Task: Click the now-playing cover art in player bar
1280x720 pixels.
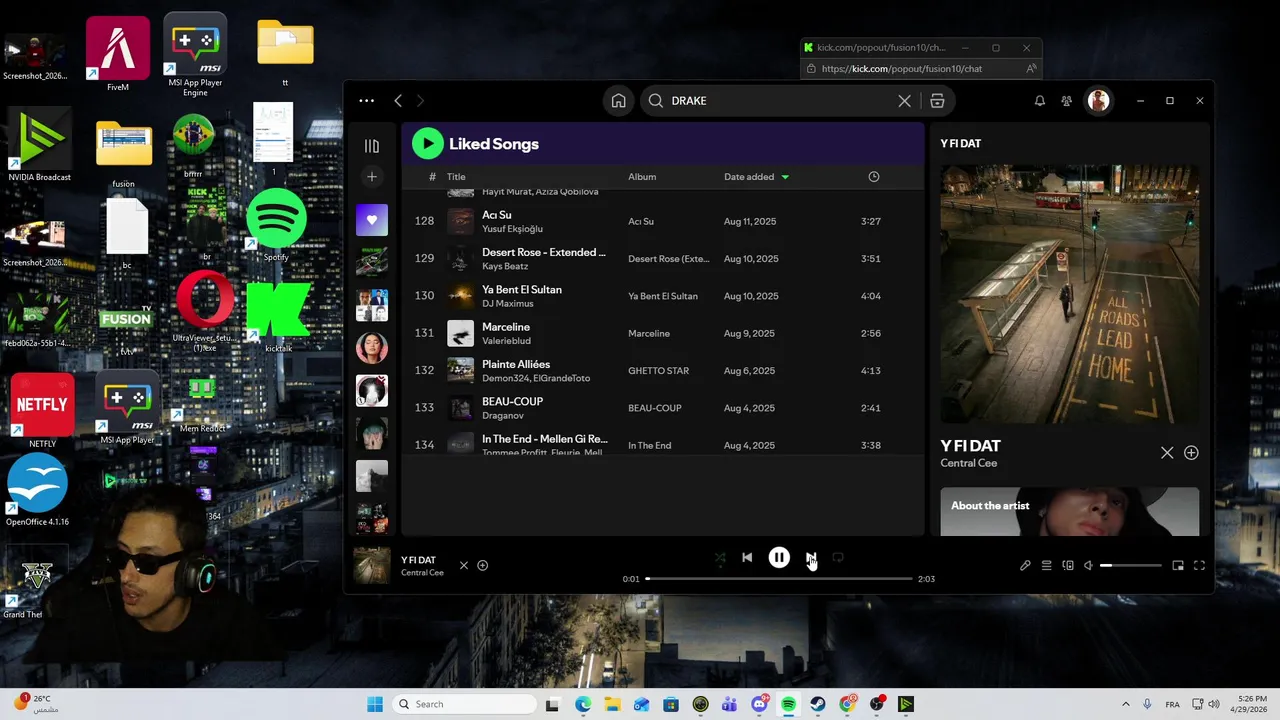Action: click(x=372, y=565)
